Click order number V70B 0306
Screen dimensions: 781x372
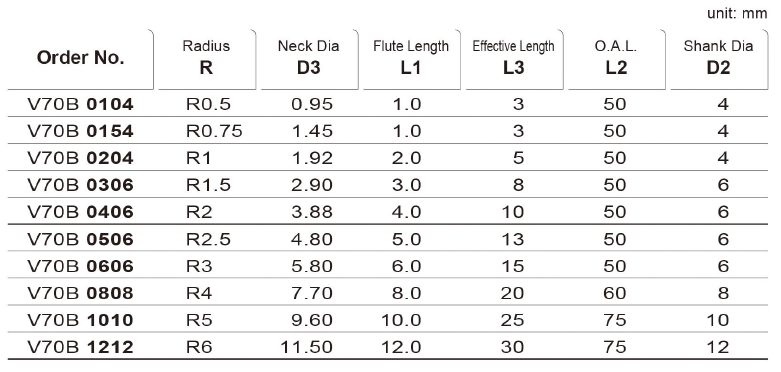point(80,185)
